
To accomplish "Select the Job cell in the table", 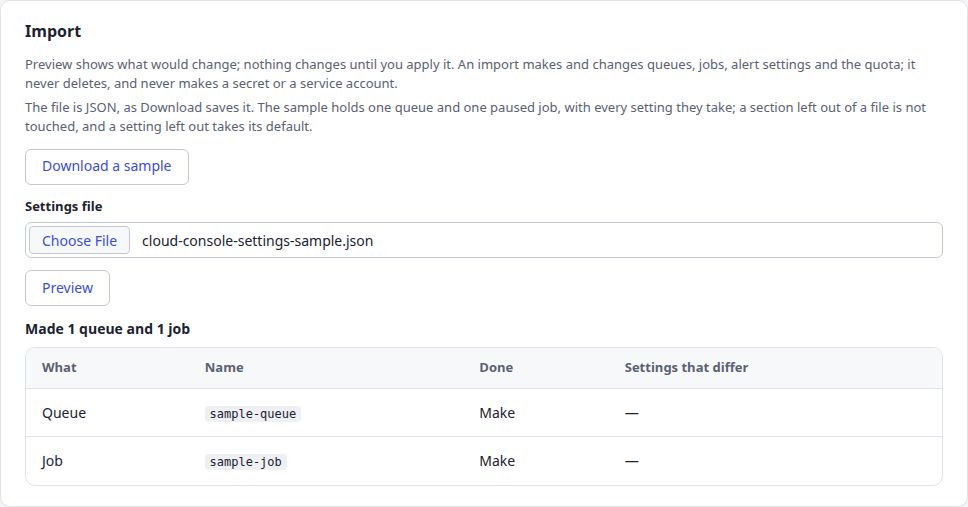I will point(52,461).
